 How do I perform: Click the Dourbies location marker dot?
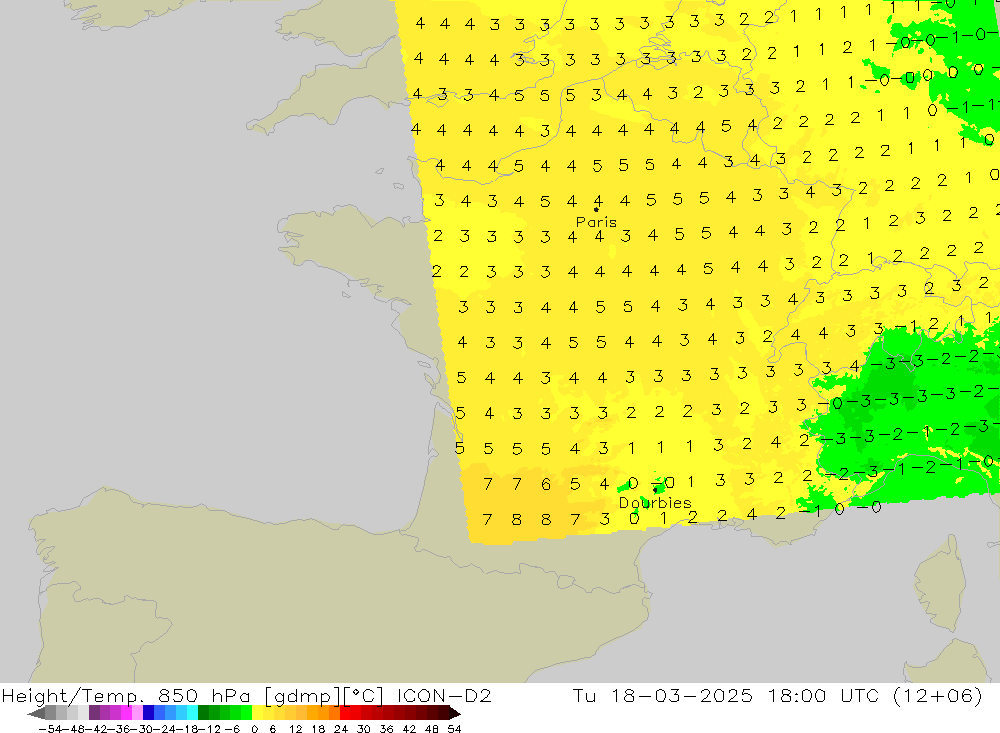point(656,490)
